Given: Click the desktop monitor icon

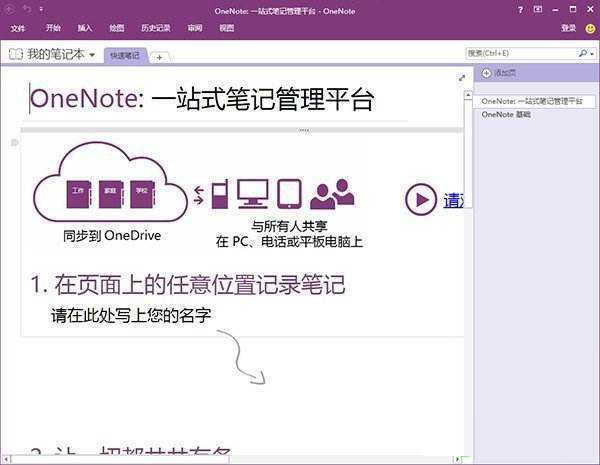Looking at the screenshot, I should (x=253, y=194).
